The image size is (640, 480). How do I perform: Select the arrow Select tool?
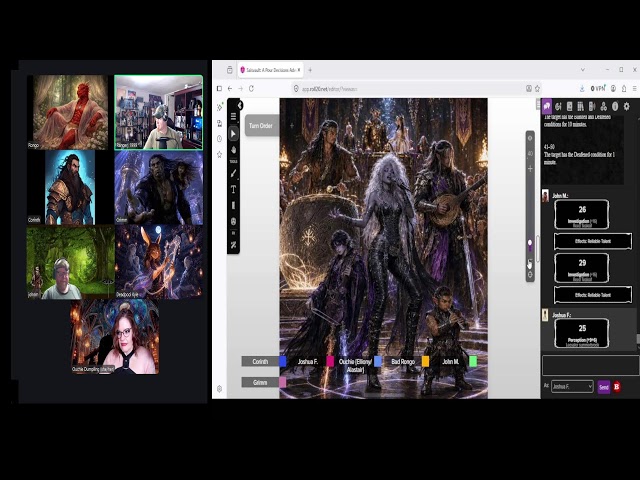[233, 133]
